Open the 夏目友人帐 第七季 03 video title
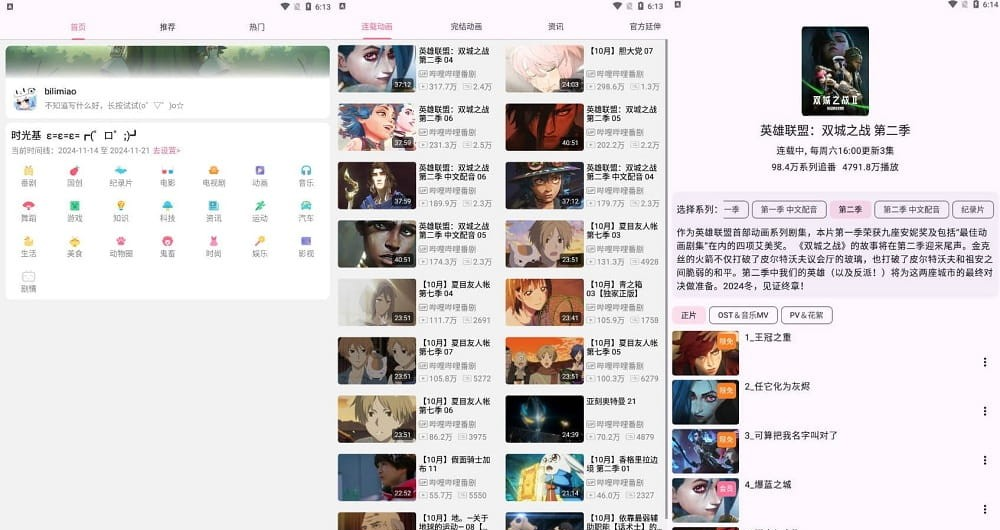This screenshot has height=530, width=1000. tap(622, 230)
